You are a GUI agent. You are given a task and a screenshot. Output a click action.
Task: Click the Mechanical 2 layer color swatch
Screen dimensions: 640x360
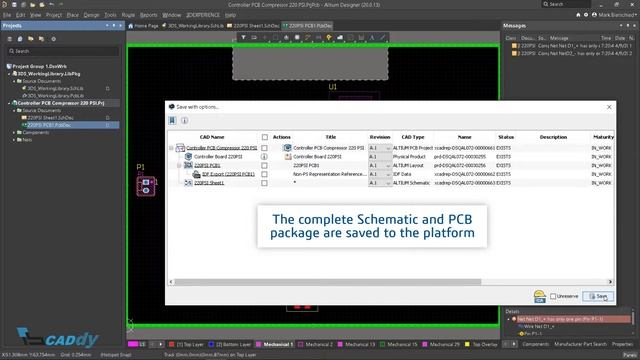[x=301, y=344]
